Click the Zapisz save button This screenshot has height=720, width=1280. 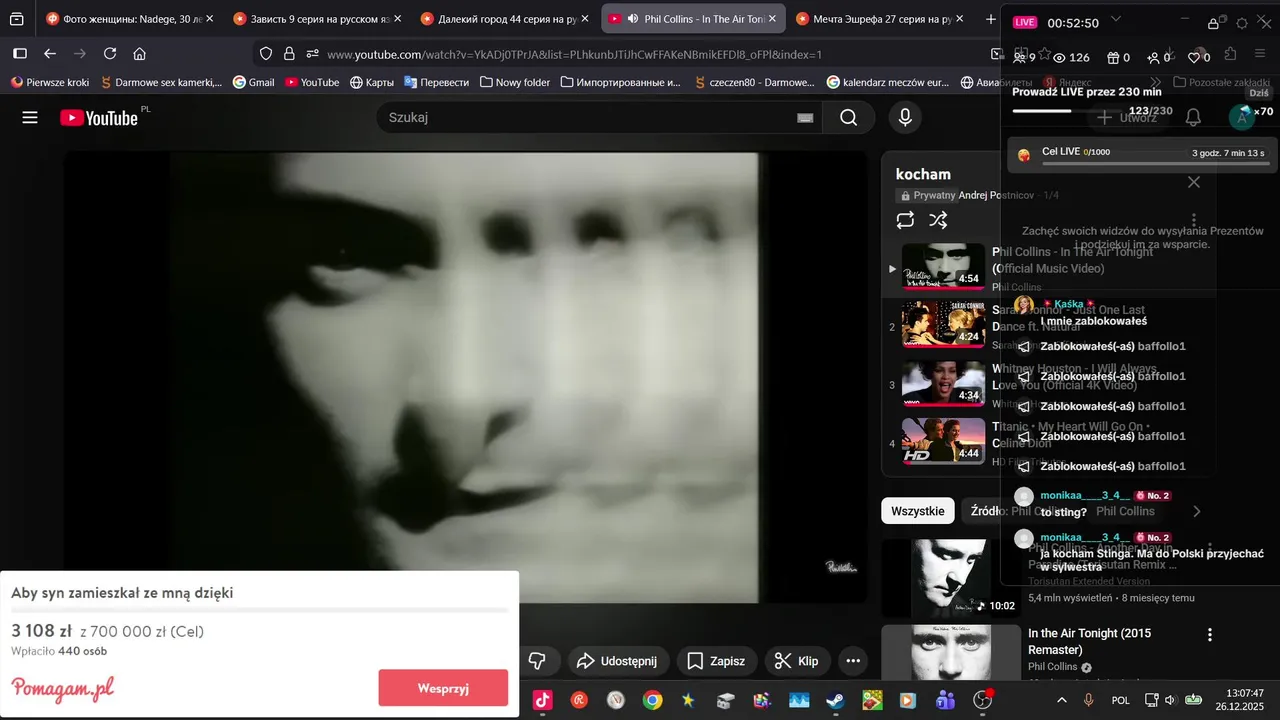click(x=716, y=661)
